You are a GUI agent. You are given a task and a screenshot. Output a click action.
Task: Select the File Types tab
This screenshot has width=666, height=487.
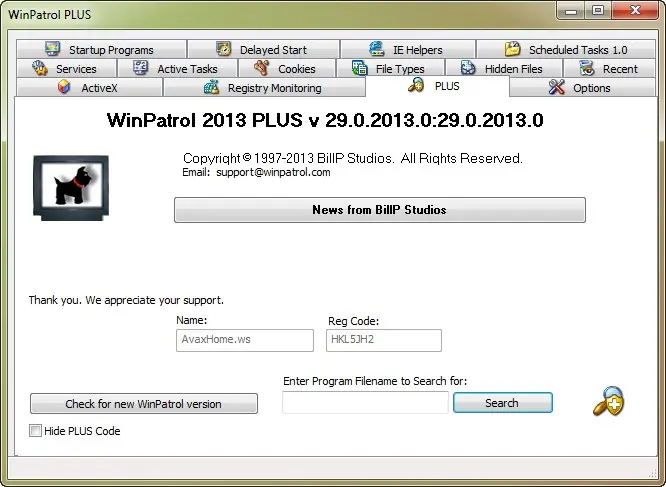pyautogui.click(x=390, y=68)
